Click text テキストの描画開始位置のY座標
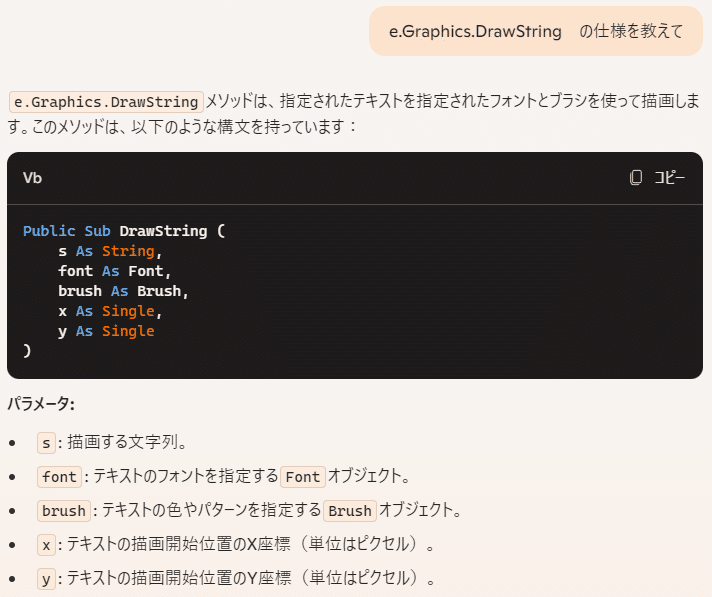The image size is (712, 597). (179, 578)
